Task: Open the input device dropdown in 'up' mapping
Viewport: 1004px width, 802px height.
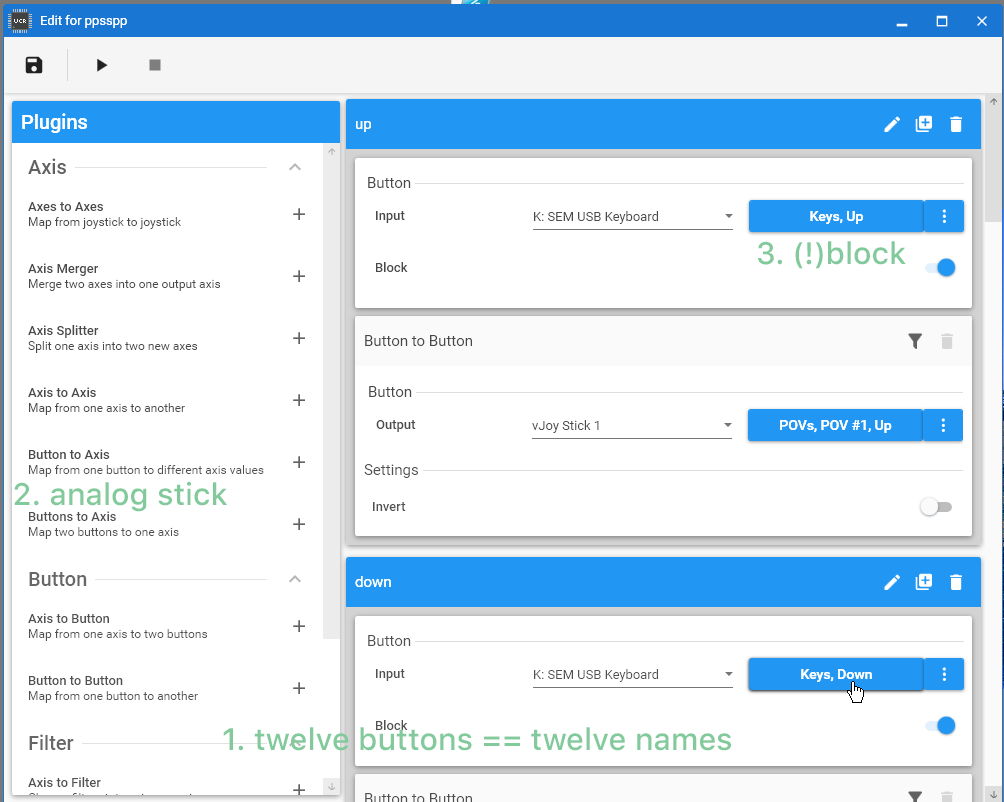Action: 632,217
